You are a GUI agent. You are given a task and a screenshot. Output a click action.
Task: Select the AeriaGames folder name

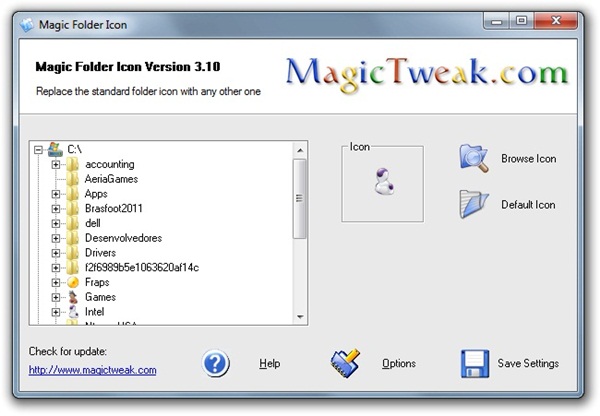tap(111, 179)
